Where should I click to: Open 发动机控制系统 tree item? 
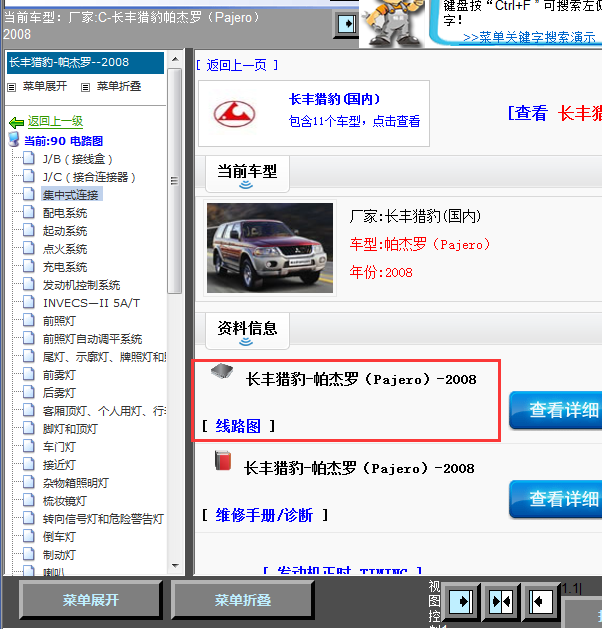(81, 285)
